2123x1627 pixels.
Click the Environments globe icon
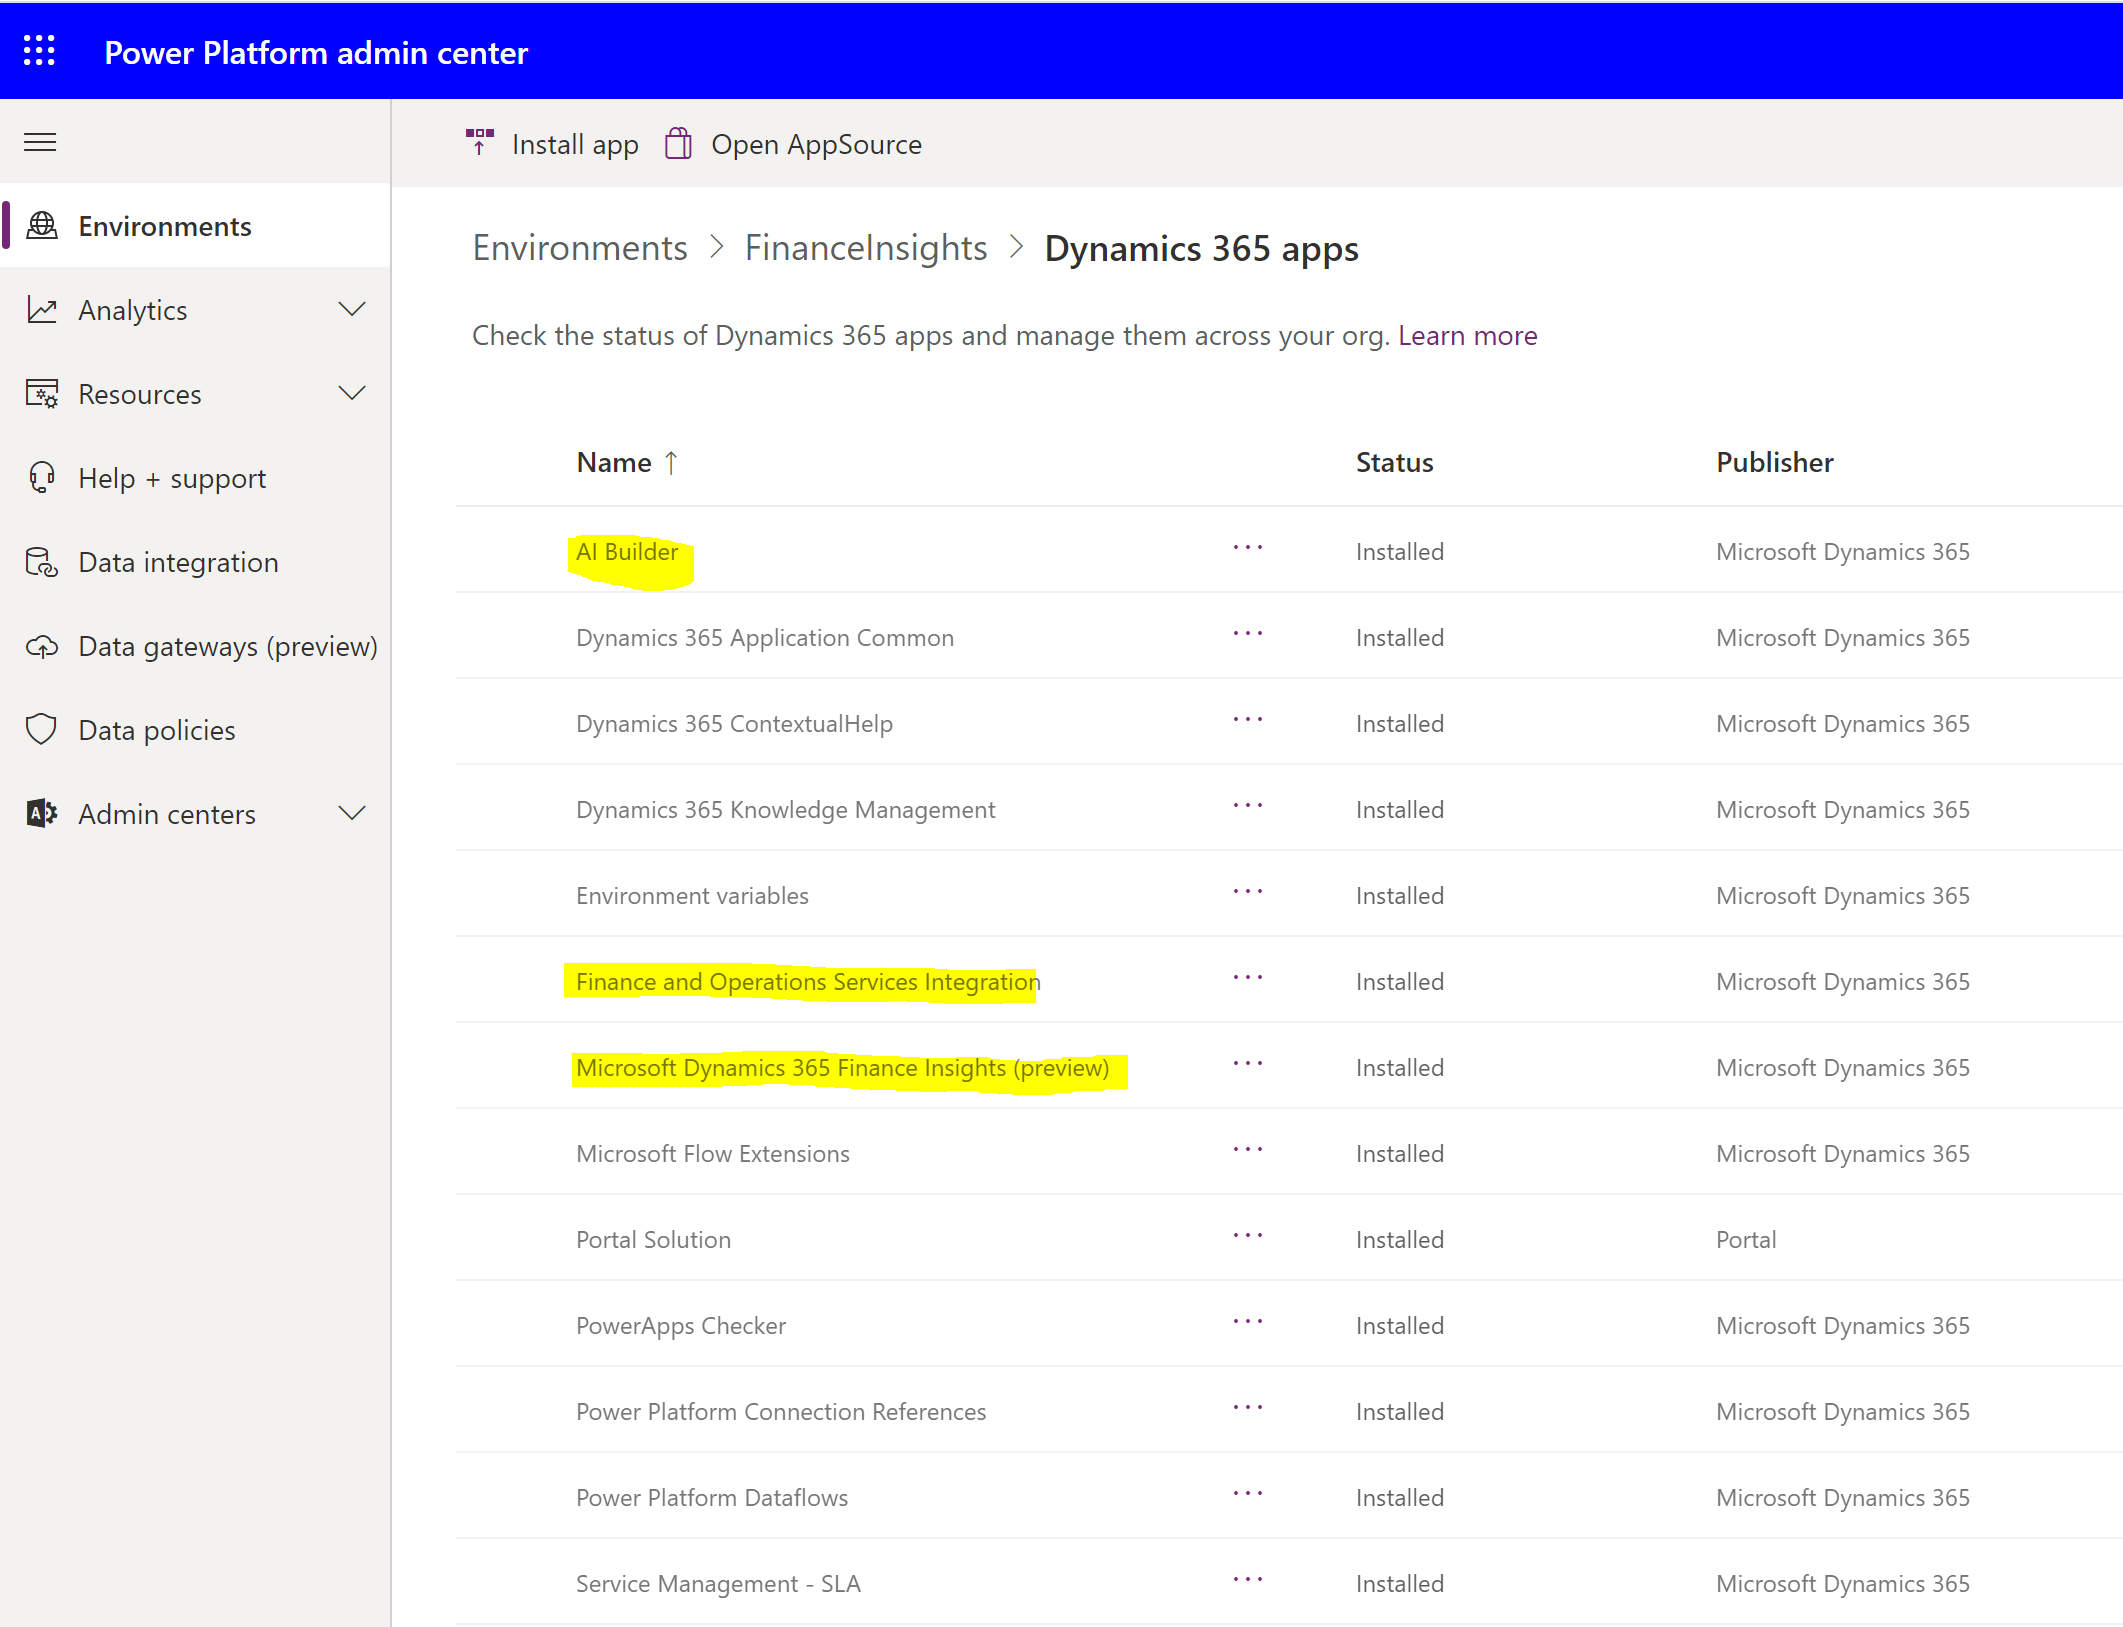tap(42, 226)
